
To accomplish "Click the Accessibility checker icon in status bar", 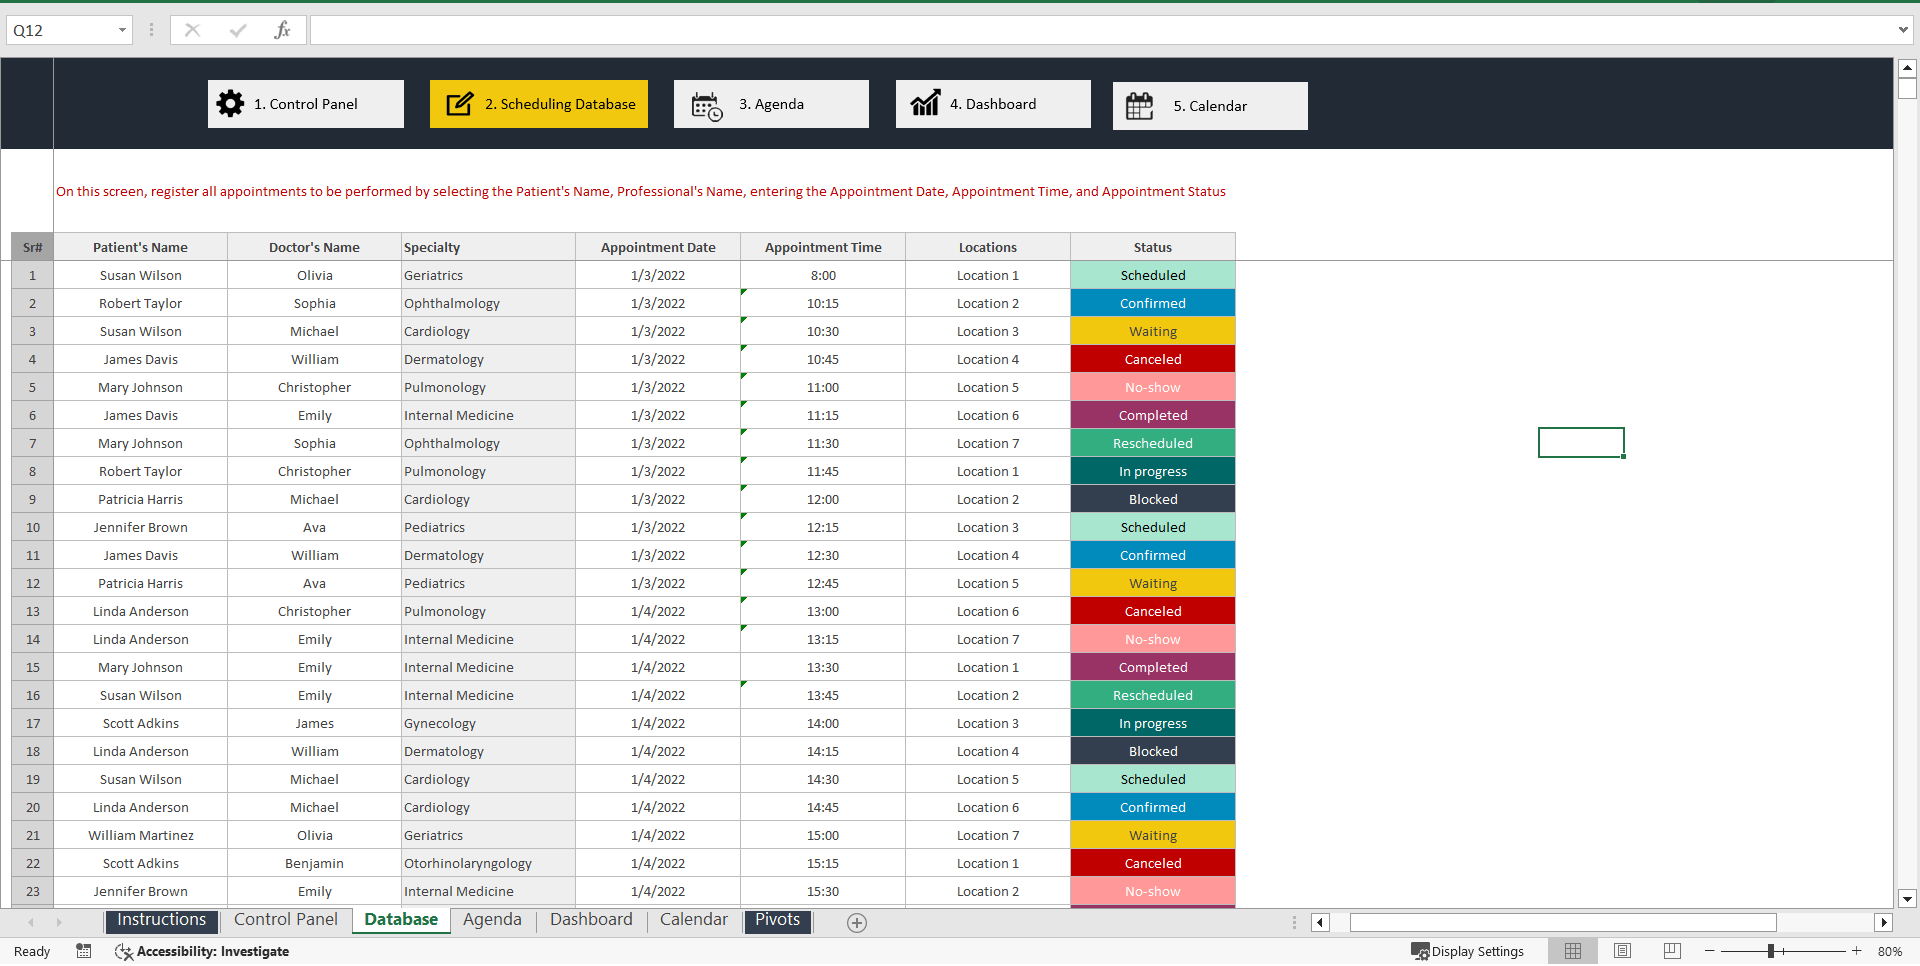I will [x=123, y=951].
